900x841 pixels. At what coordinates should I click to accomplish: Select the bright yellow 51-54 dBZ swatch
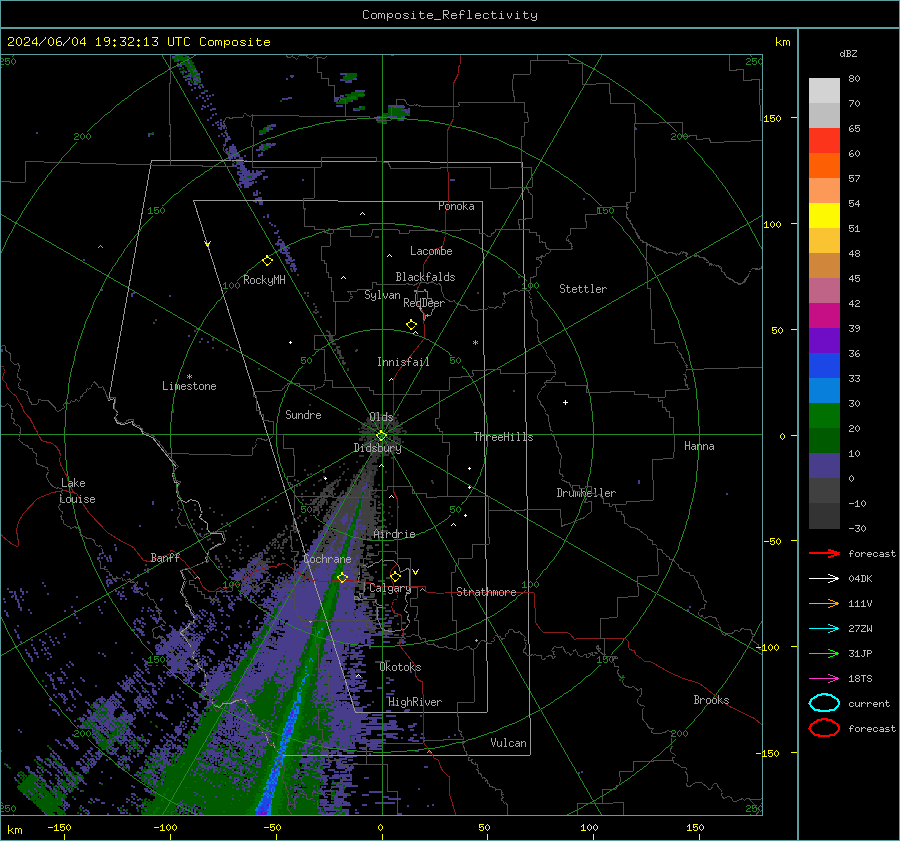[x=824, y=216]
